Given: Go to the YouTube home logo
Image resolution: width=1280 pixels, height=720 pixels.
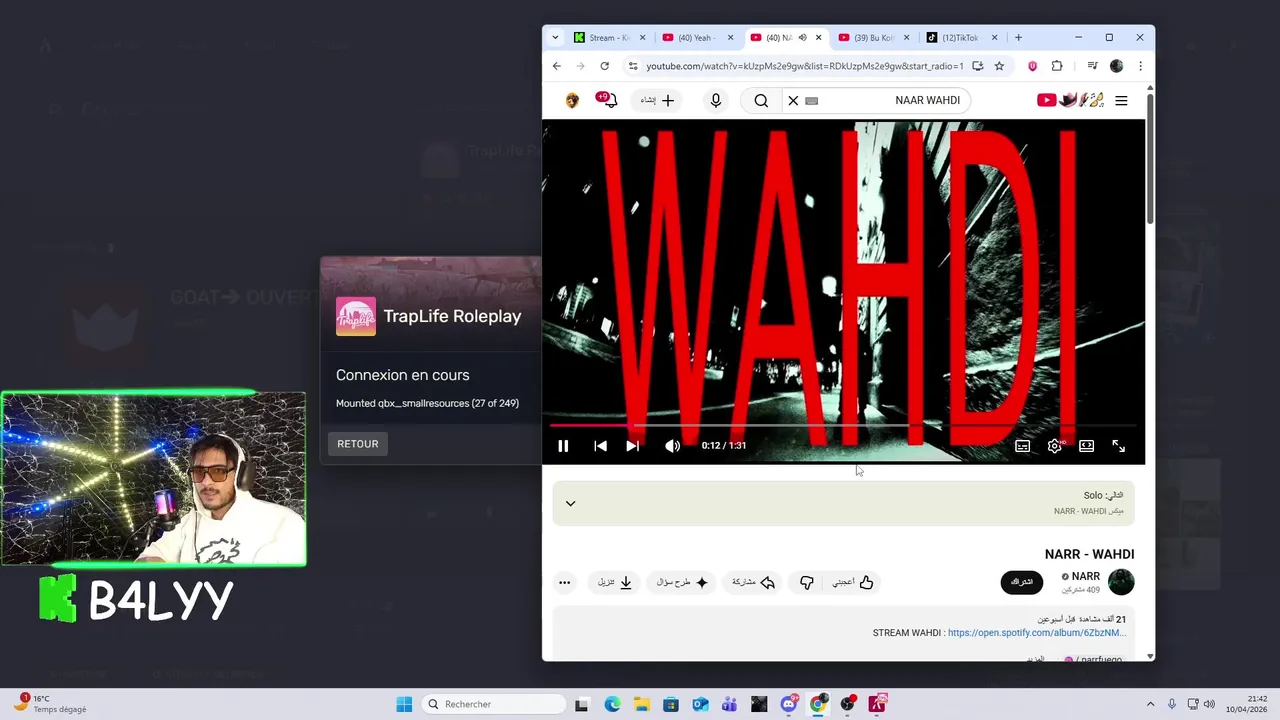Looking at the screenshot, I should (x=1070, y=100).
